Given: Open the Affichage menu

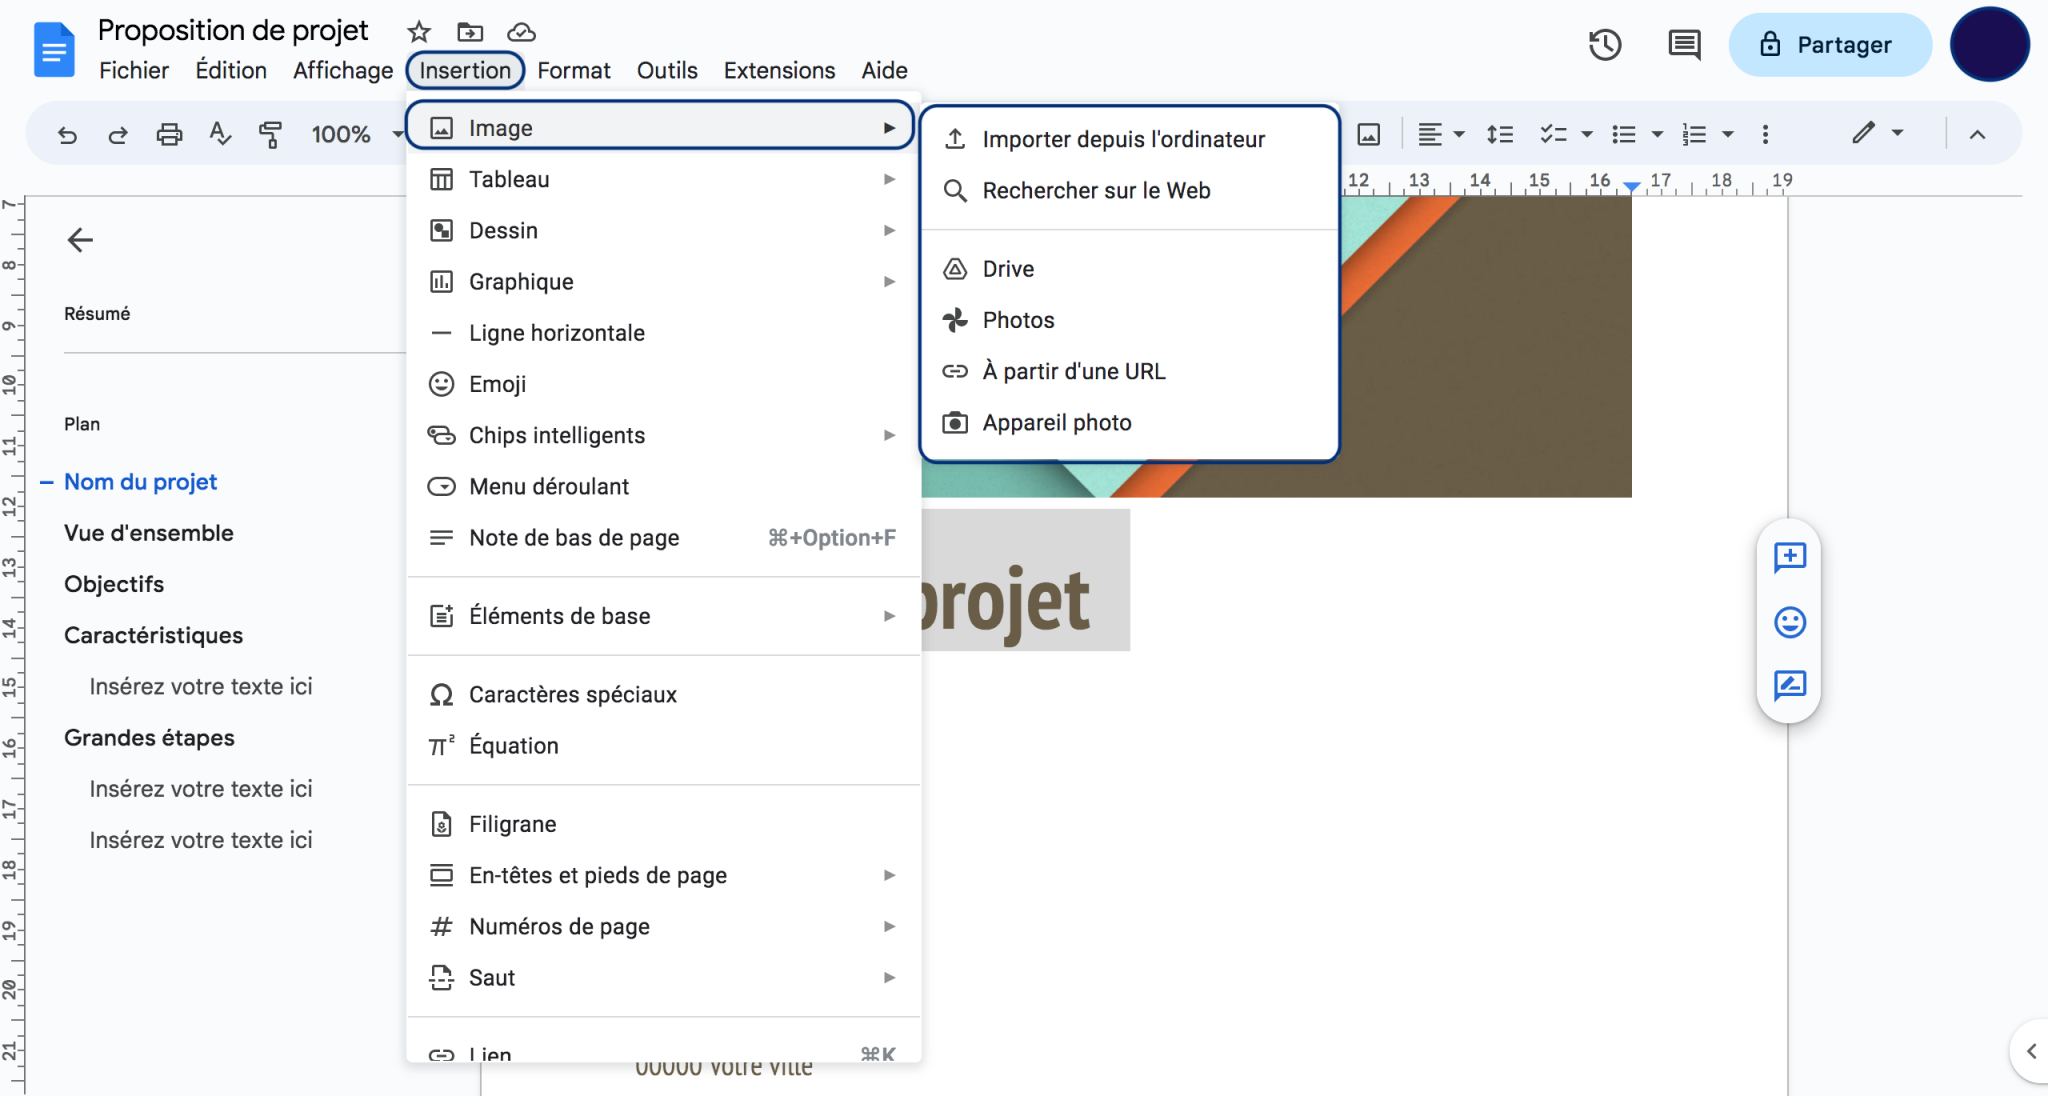Looking at the screenshot, I should [x=343, y=70].
